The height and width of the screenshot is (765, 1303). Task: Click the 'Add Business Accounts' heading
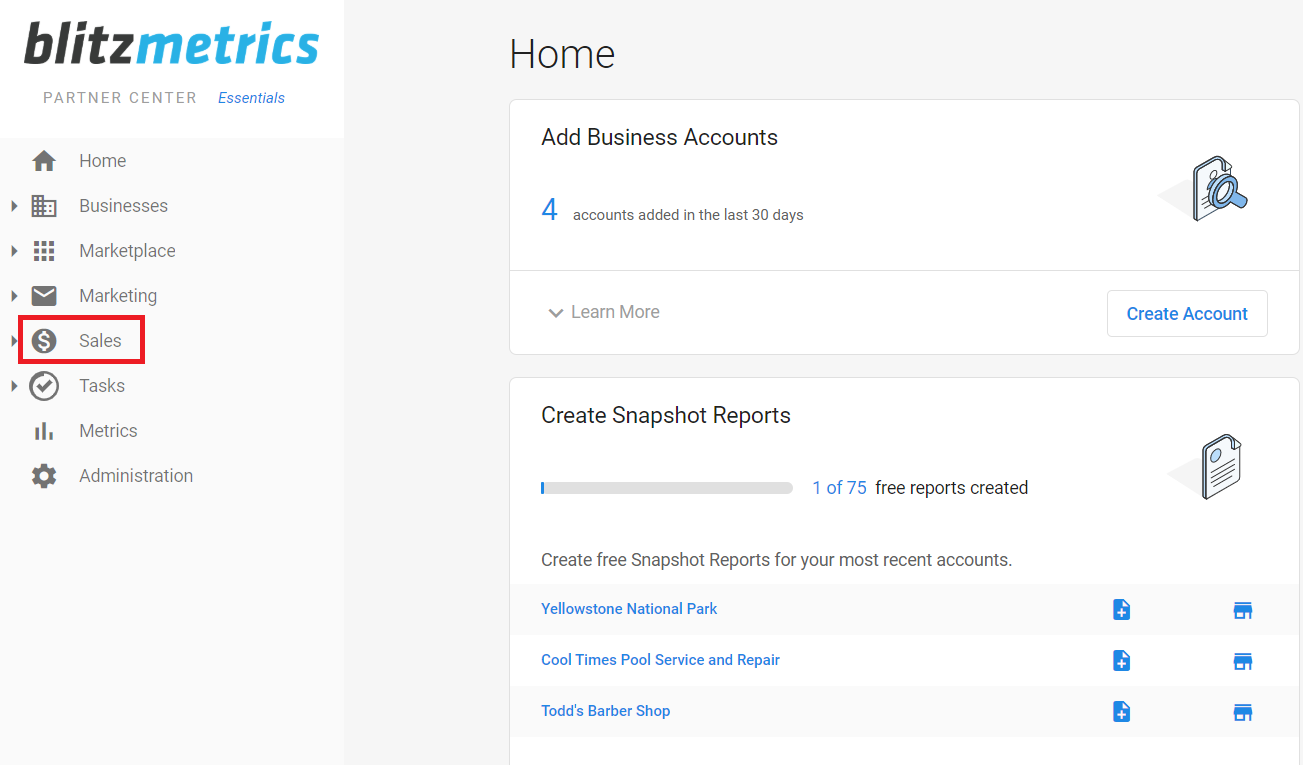point(659,138)
